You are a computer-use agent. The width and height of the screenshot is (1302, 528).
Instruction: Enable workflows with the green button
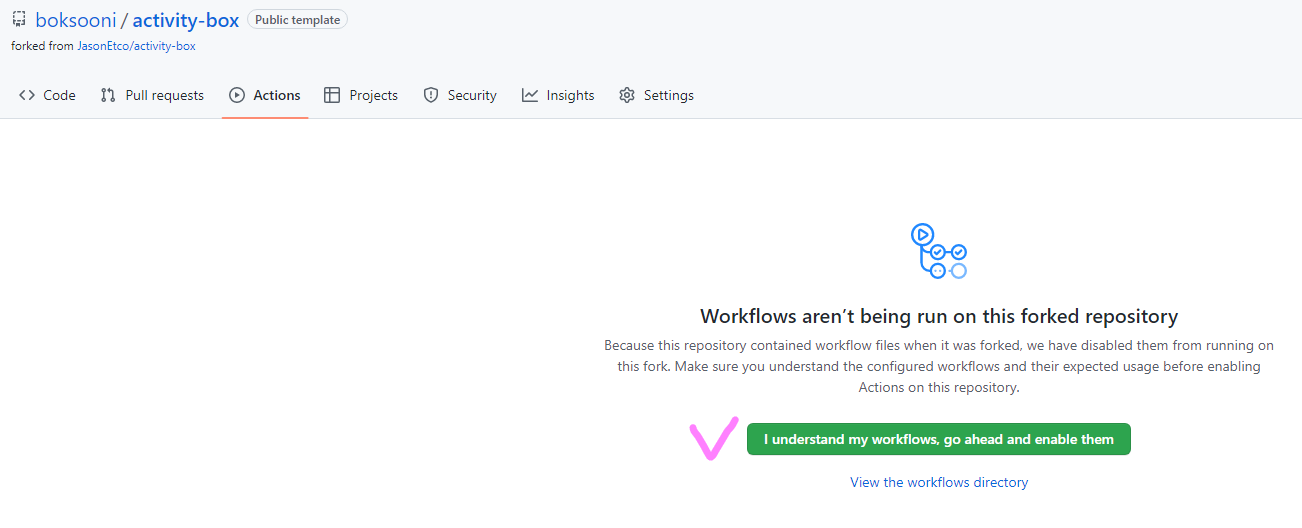coord(939,439)
